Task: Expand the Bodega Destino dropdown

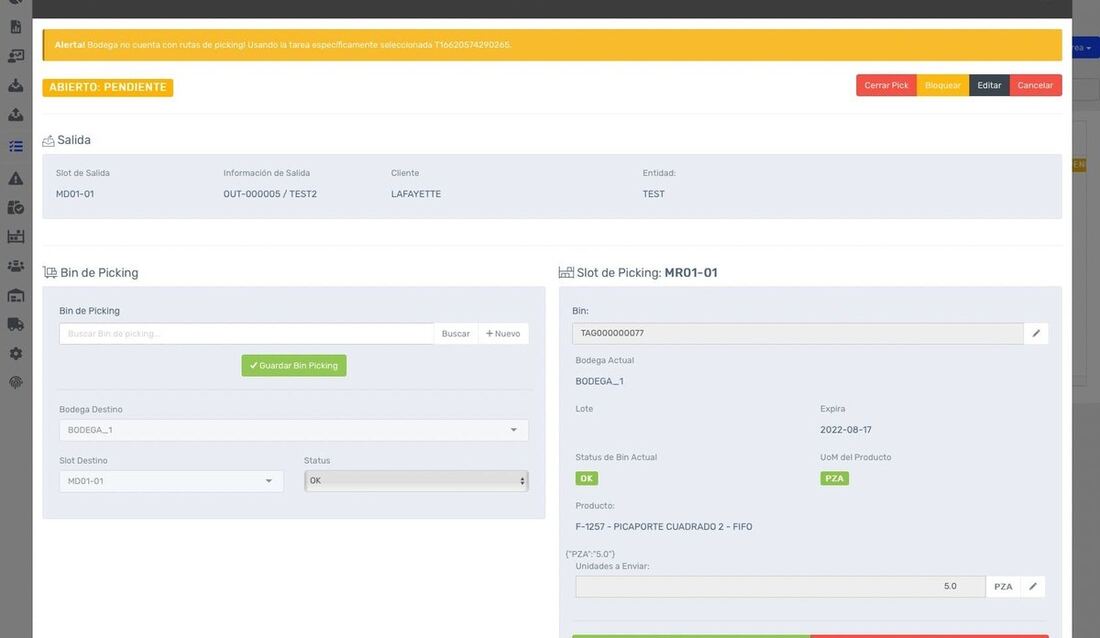Action: point(293,430)
